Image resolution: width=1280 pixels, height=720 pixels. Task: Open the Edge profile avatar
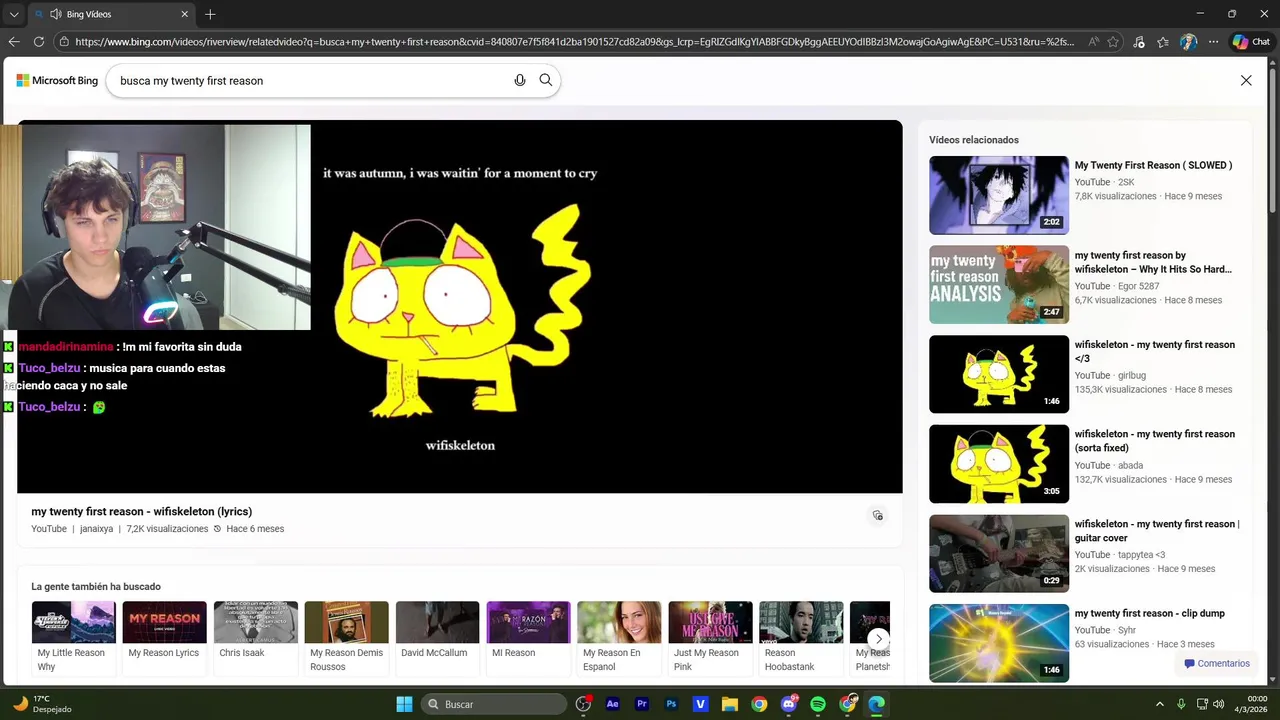click(x=1188, y=42)
